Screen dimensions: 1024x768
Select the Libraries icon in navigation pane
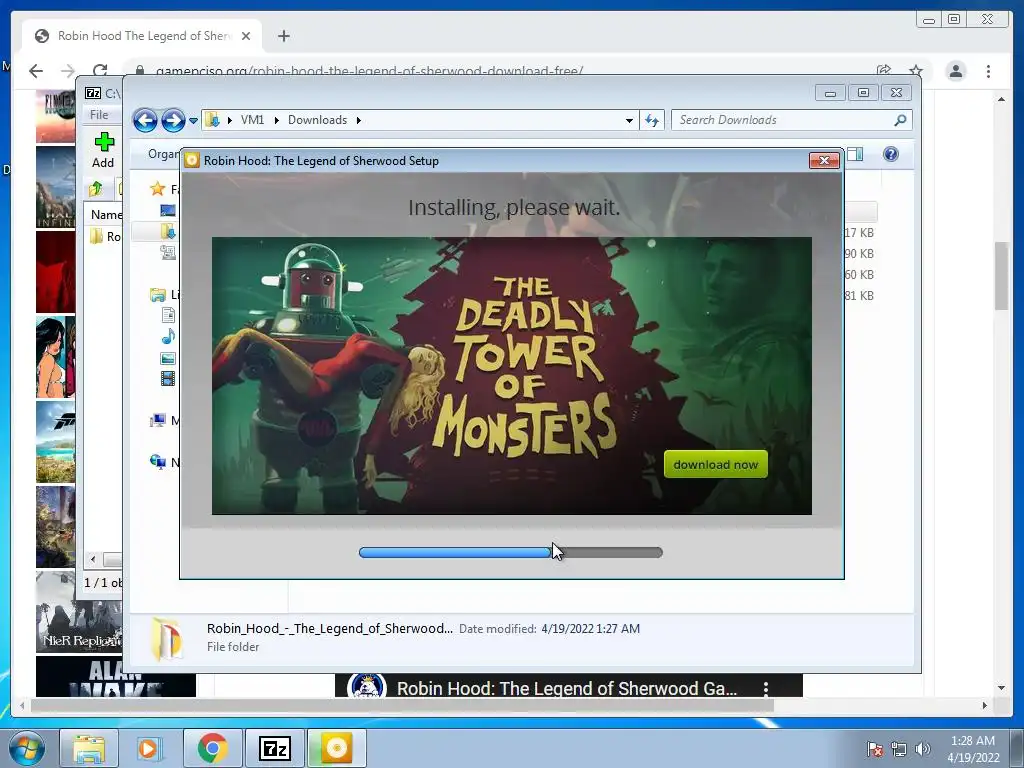(x=157, y=295)
